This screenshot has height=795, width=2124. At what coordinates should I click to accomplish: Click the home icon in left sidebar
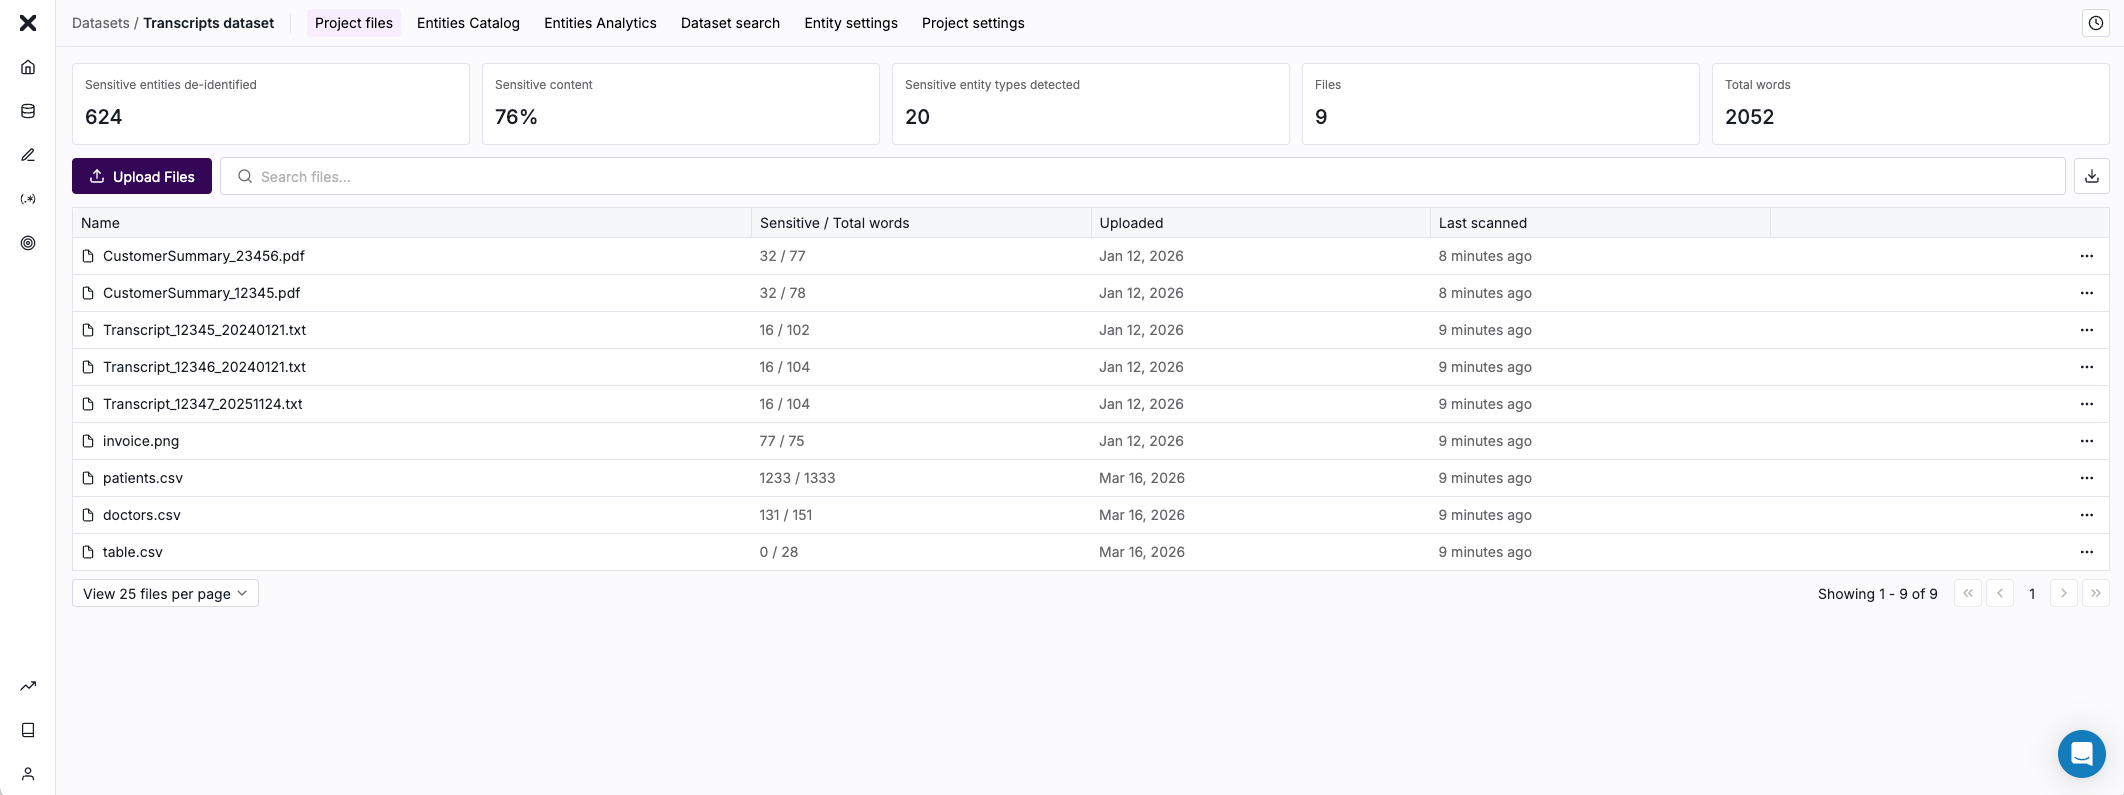pos(28,67)
